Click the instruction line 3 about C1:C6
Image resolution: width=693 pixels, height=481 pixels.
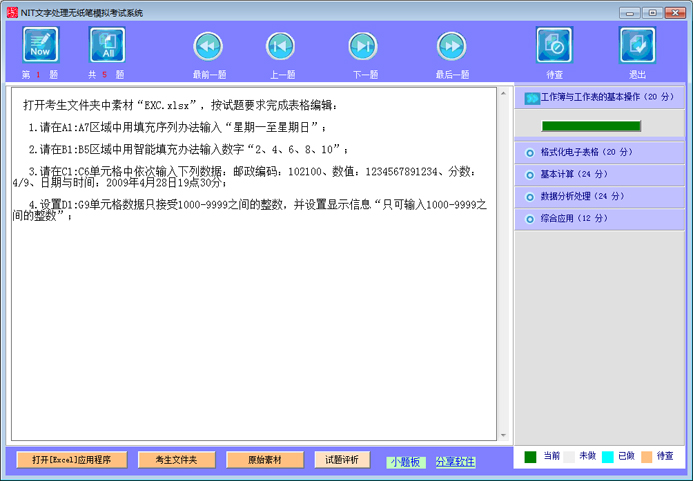point(244,177)
